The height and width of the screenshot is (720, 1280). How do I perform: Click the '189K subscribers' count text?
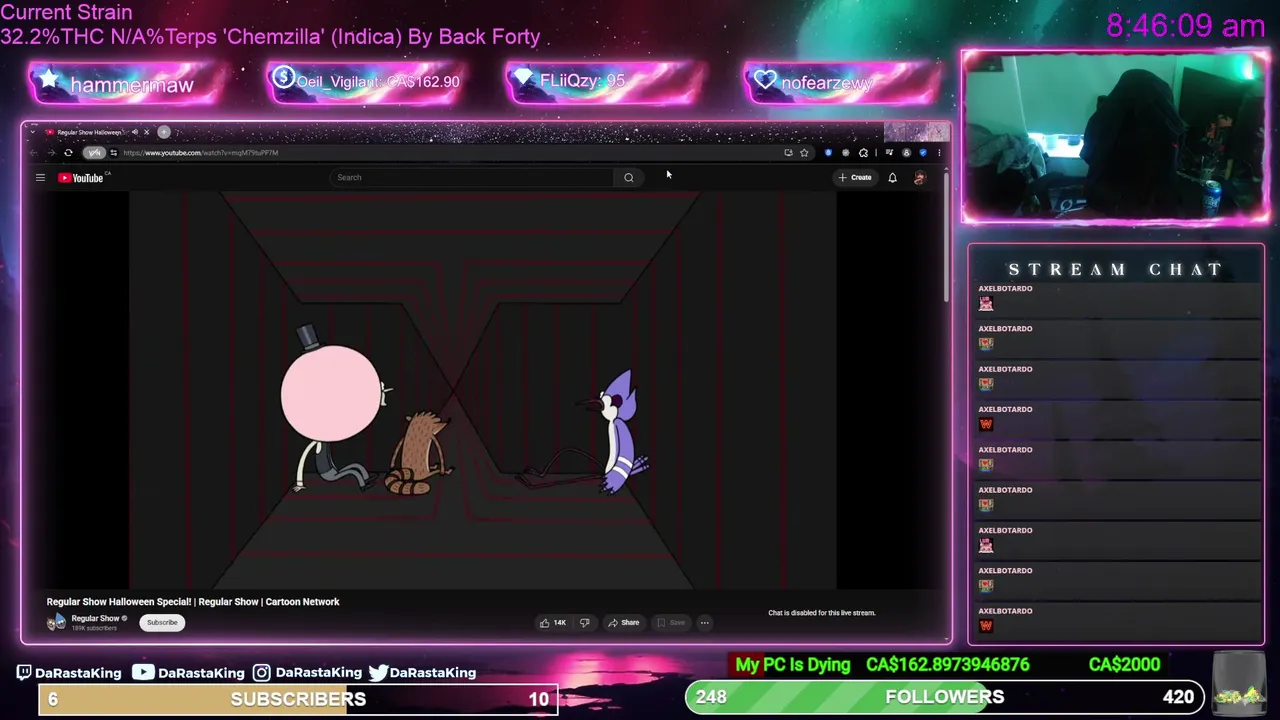click(x=94, y=628)
